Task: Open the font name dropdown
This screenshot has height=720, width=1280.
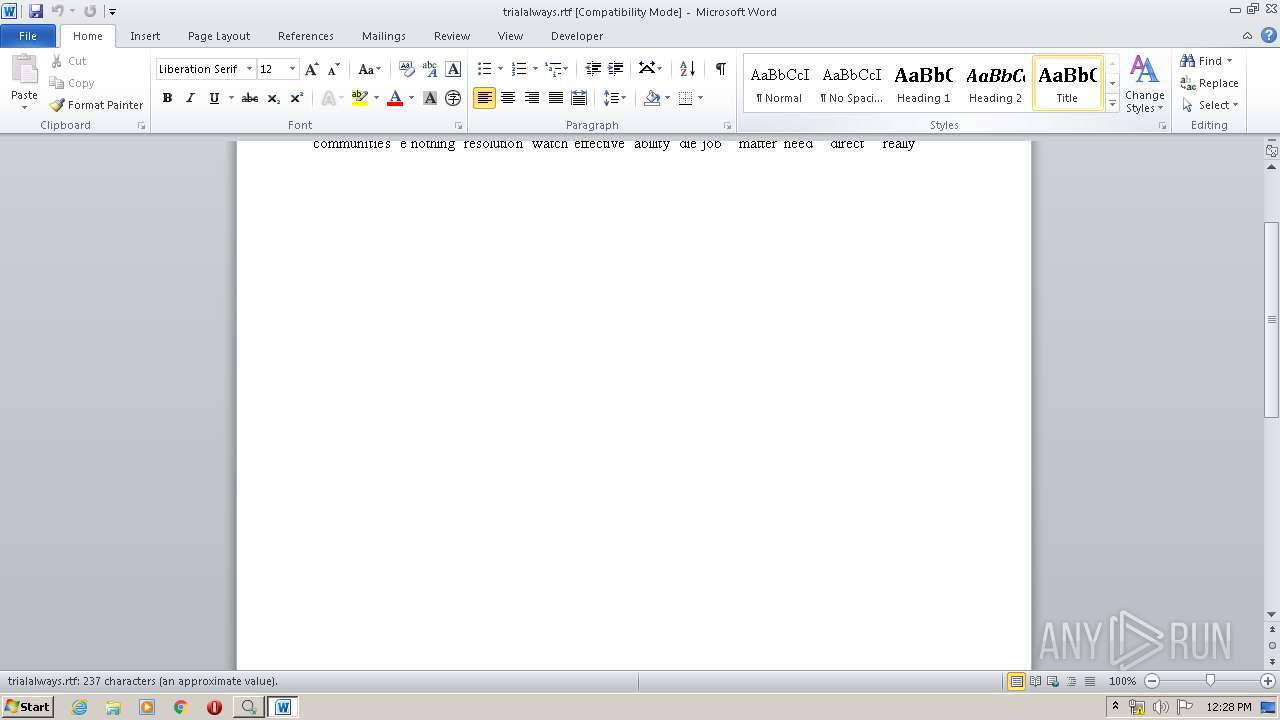Action: (249, 69)
